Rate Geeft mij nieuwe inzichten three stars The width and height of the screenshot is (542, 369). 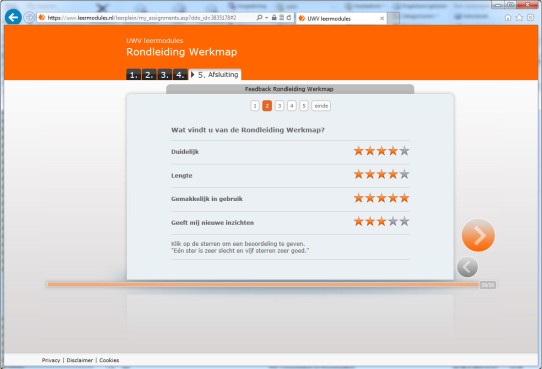(x=382, y=221)
